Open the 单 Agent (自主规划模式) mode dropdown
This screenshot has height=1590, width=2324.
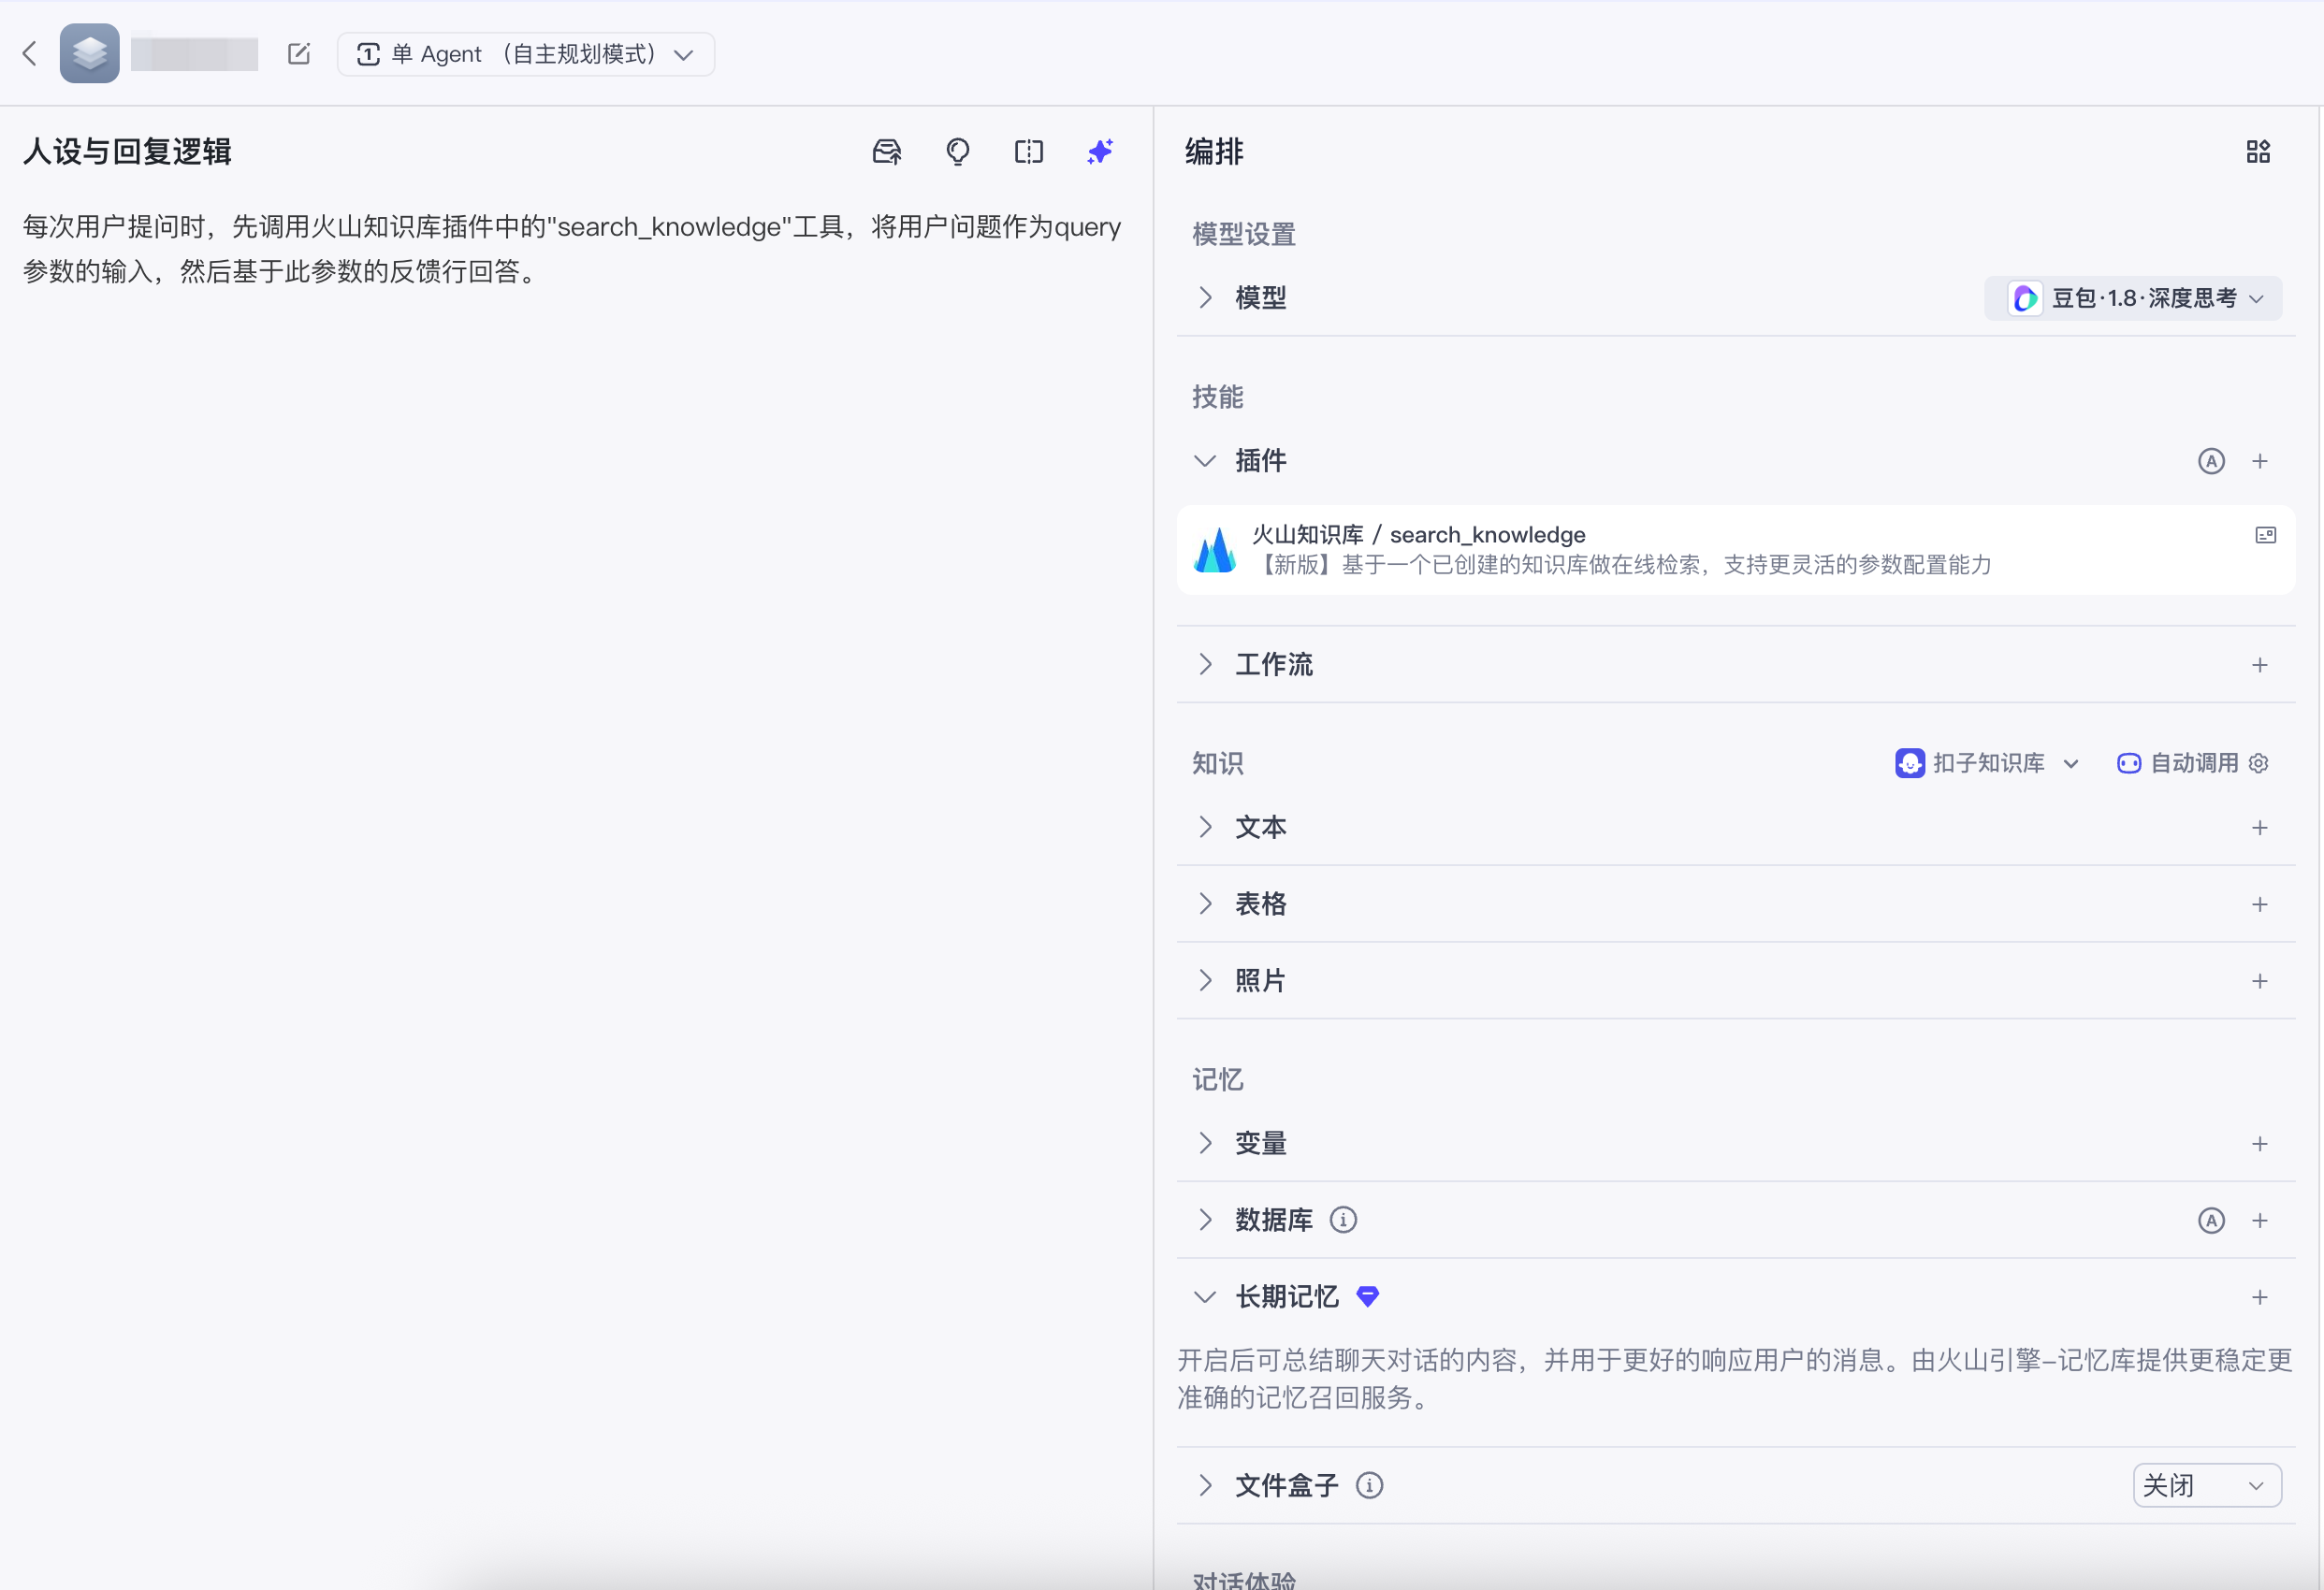point(526,54)
